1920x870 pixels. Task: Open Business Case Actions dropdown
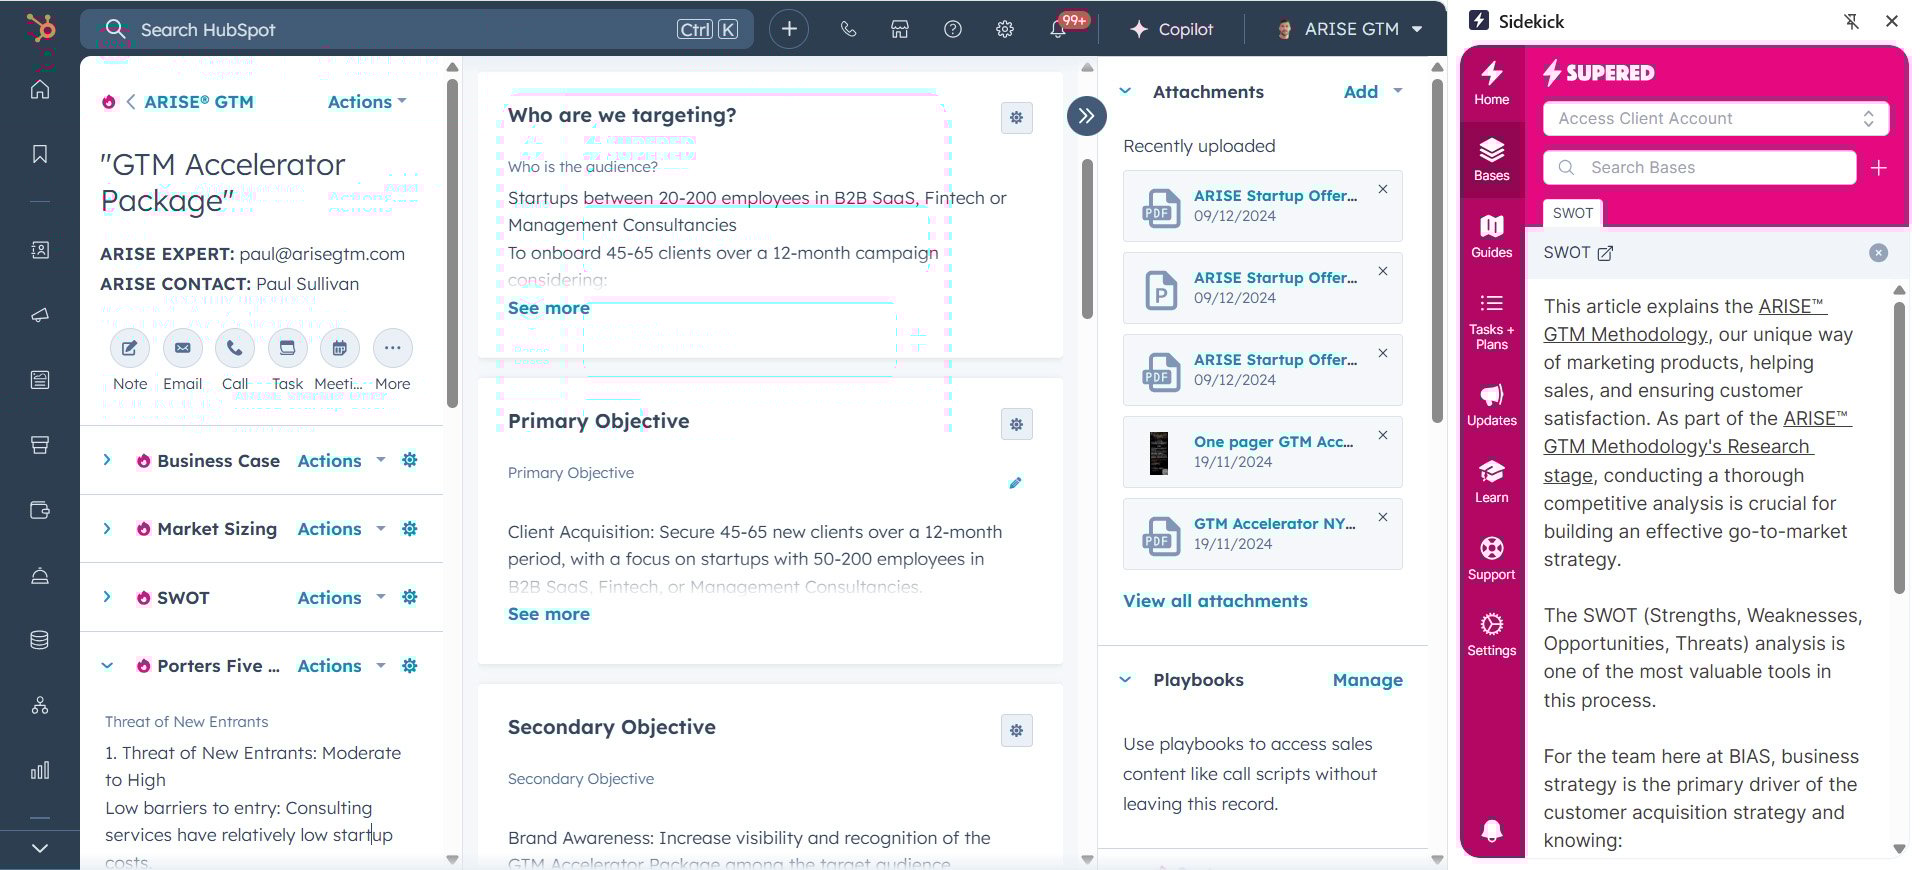pos(341,461)
